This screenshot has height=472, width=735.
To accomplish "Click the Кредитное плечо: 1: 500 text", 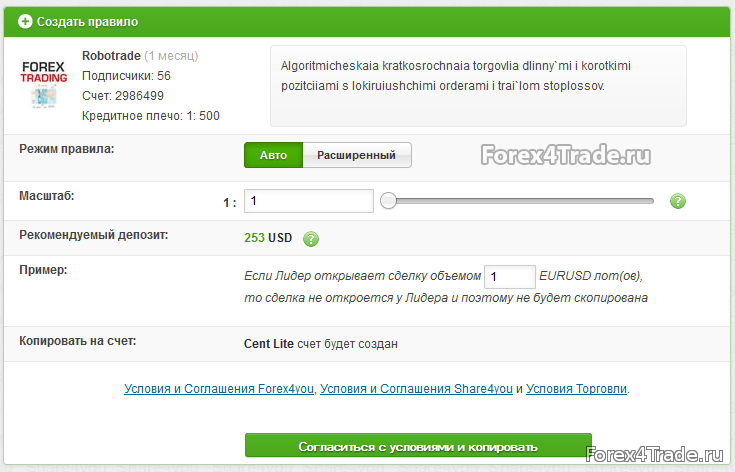I will tap(150, 116).
